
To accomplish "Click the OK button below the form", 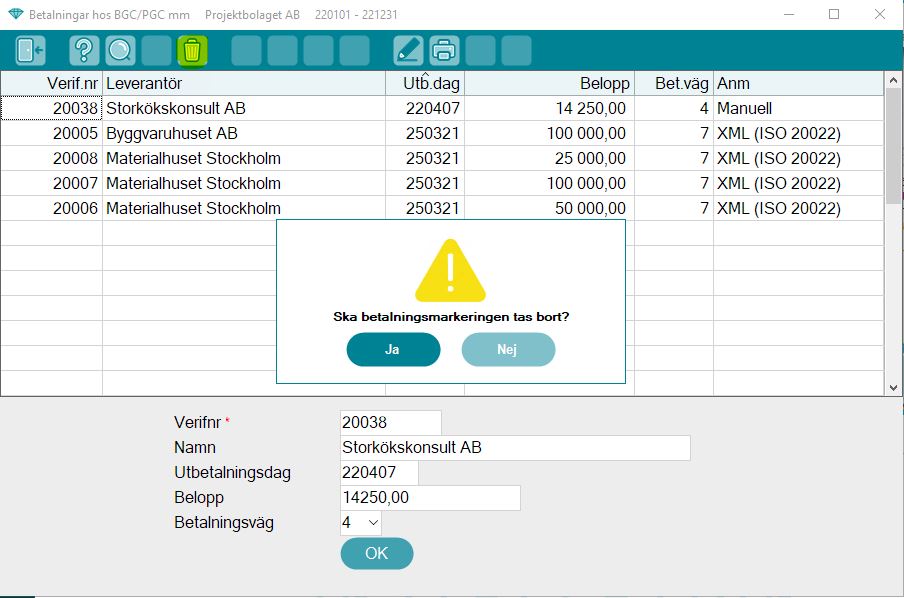I will tap(376, 554).
